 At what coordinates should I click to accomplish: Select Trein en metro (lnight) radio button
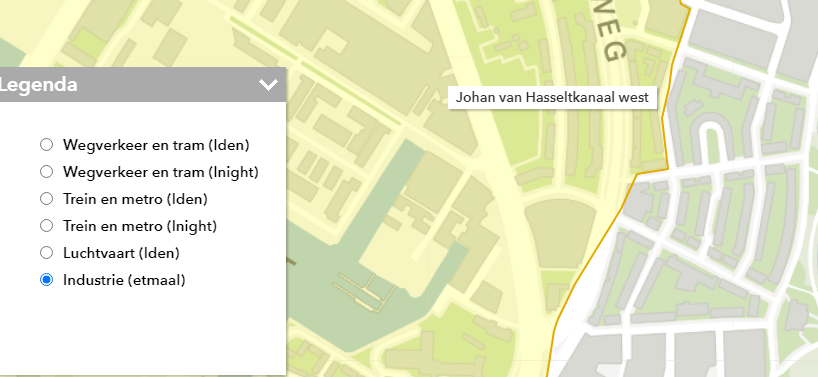[x=46, y=226]
